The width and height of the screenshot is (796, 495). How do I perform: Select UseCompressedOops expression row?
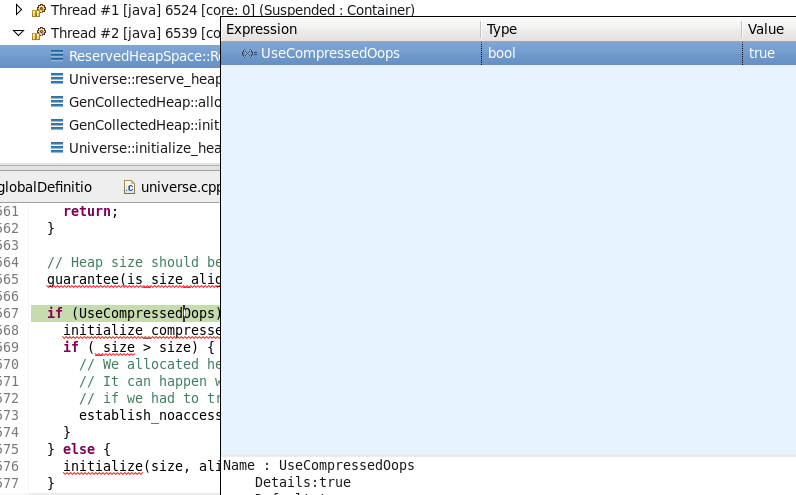509,53
